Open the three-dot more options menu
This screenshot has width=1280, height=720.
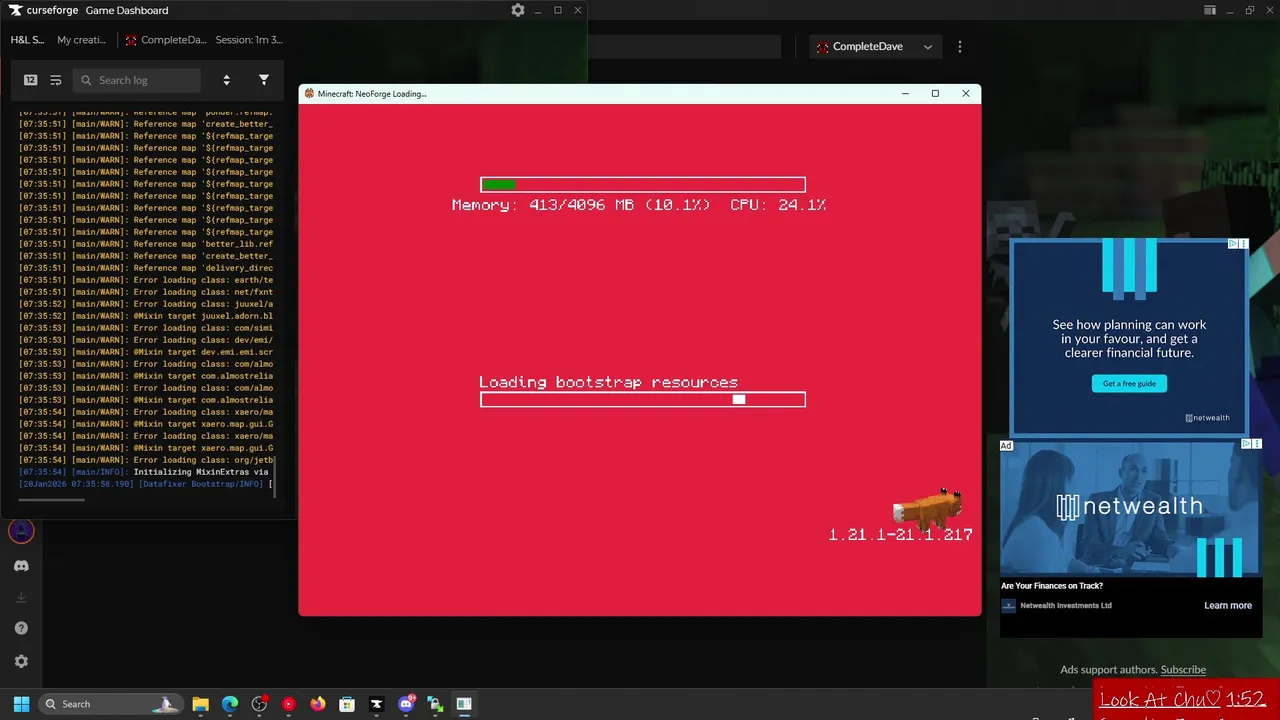tap(960, 47)
